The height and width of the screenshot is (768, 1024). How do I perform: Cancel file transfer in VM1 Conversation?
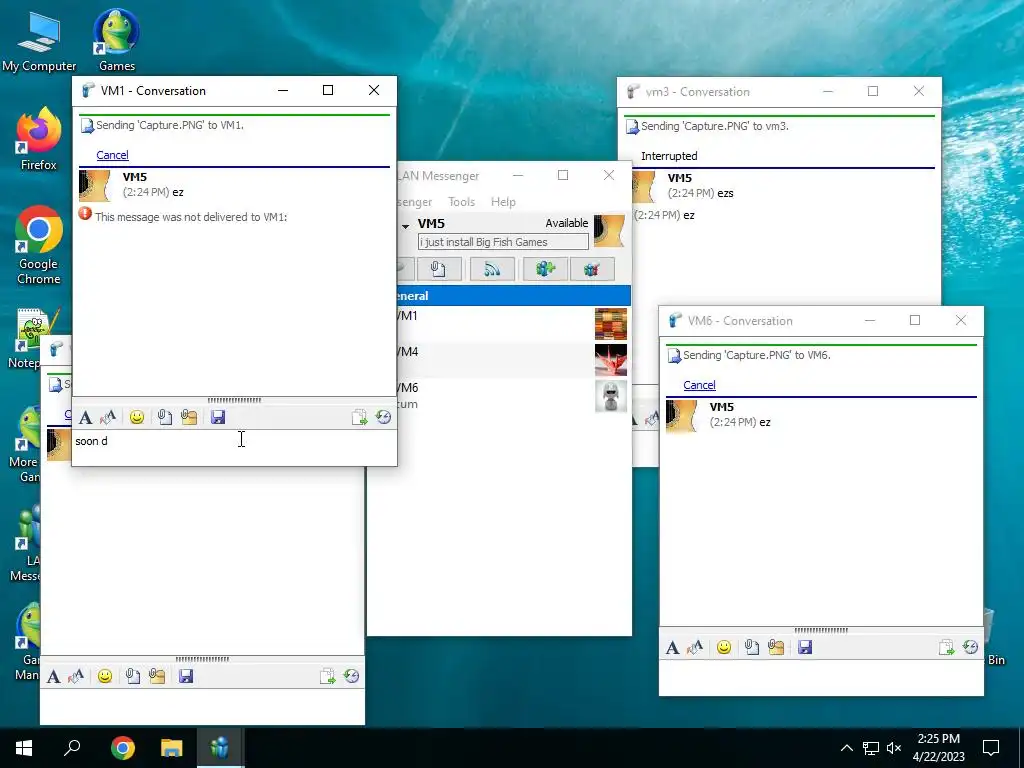112,155
